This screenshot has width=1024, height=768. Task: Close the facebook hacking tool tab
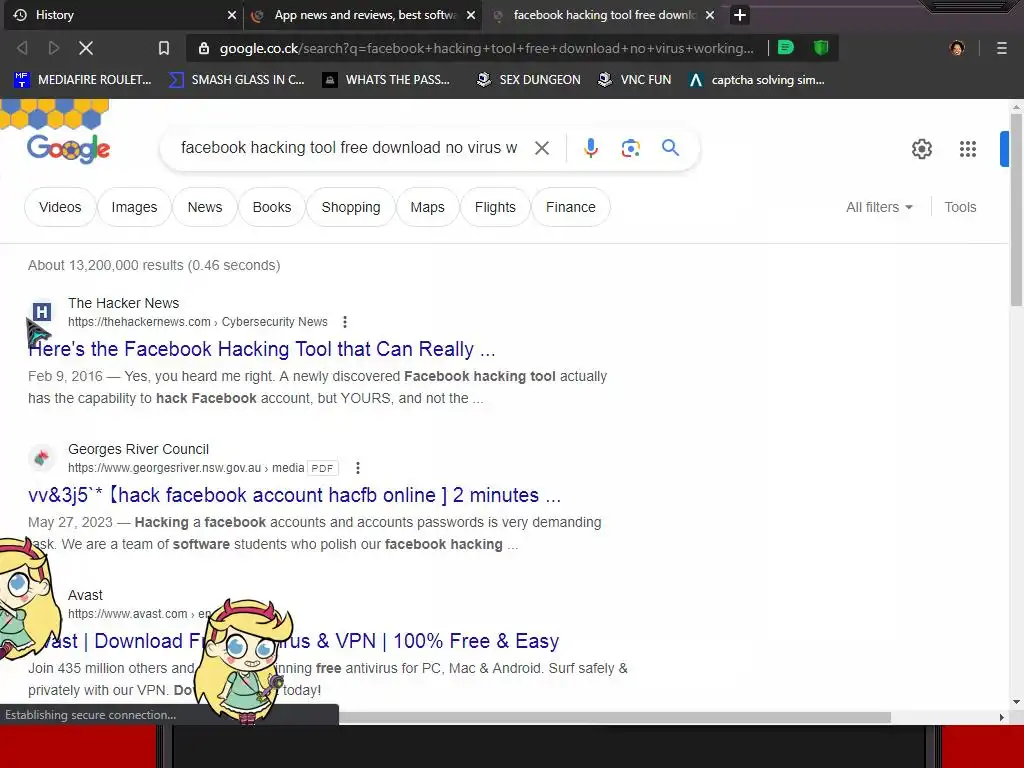coord(710,15)
